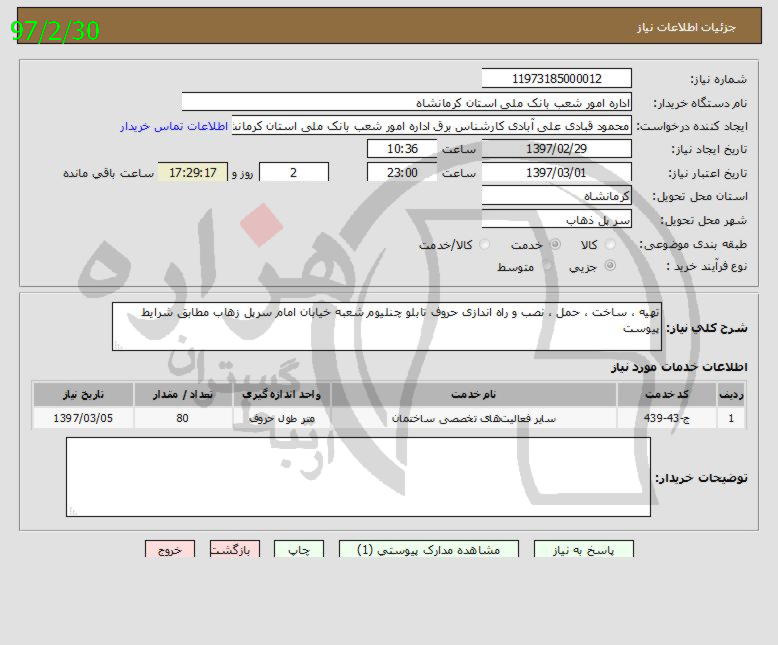Click the empty توضیحات خریدار text area
Screen dimensions: 778x645
[357, 477]
